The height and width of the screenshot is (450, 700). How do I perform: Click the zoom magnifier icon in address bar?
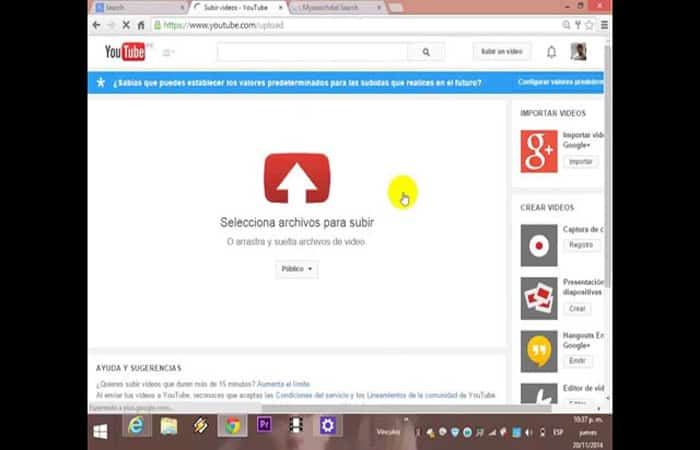coord(566,25)
